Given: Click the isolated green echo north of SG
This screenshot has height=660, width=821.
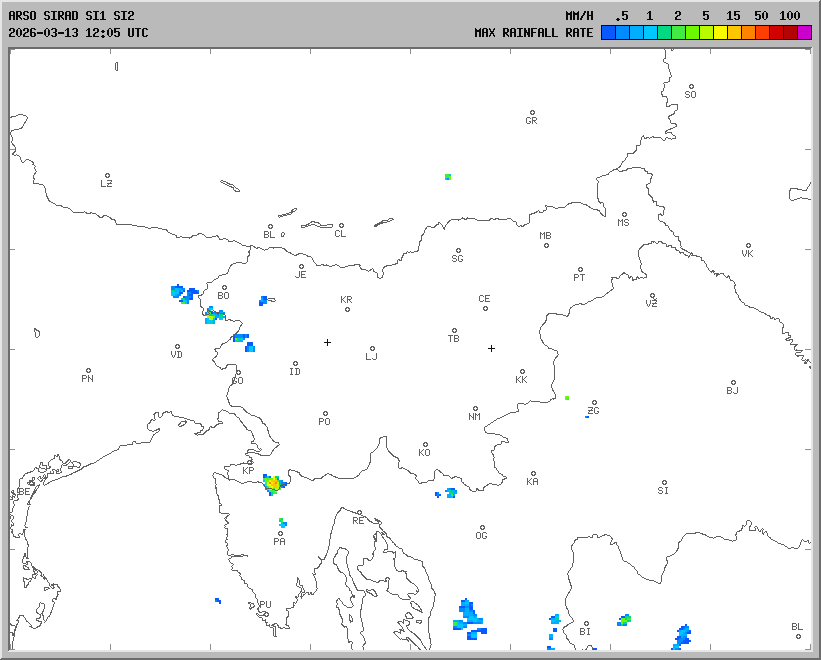Looking at the screenshot, I should pyautogui.click(x=448, y=177).
